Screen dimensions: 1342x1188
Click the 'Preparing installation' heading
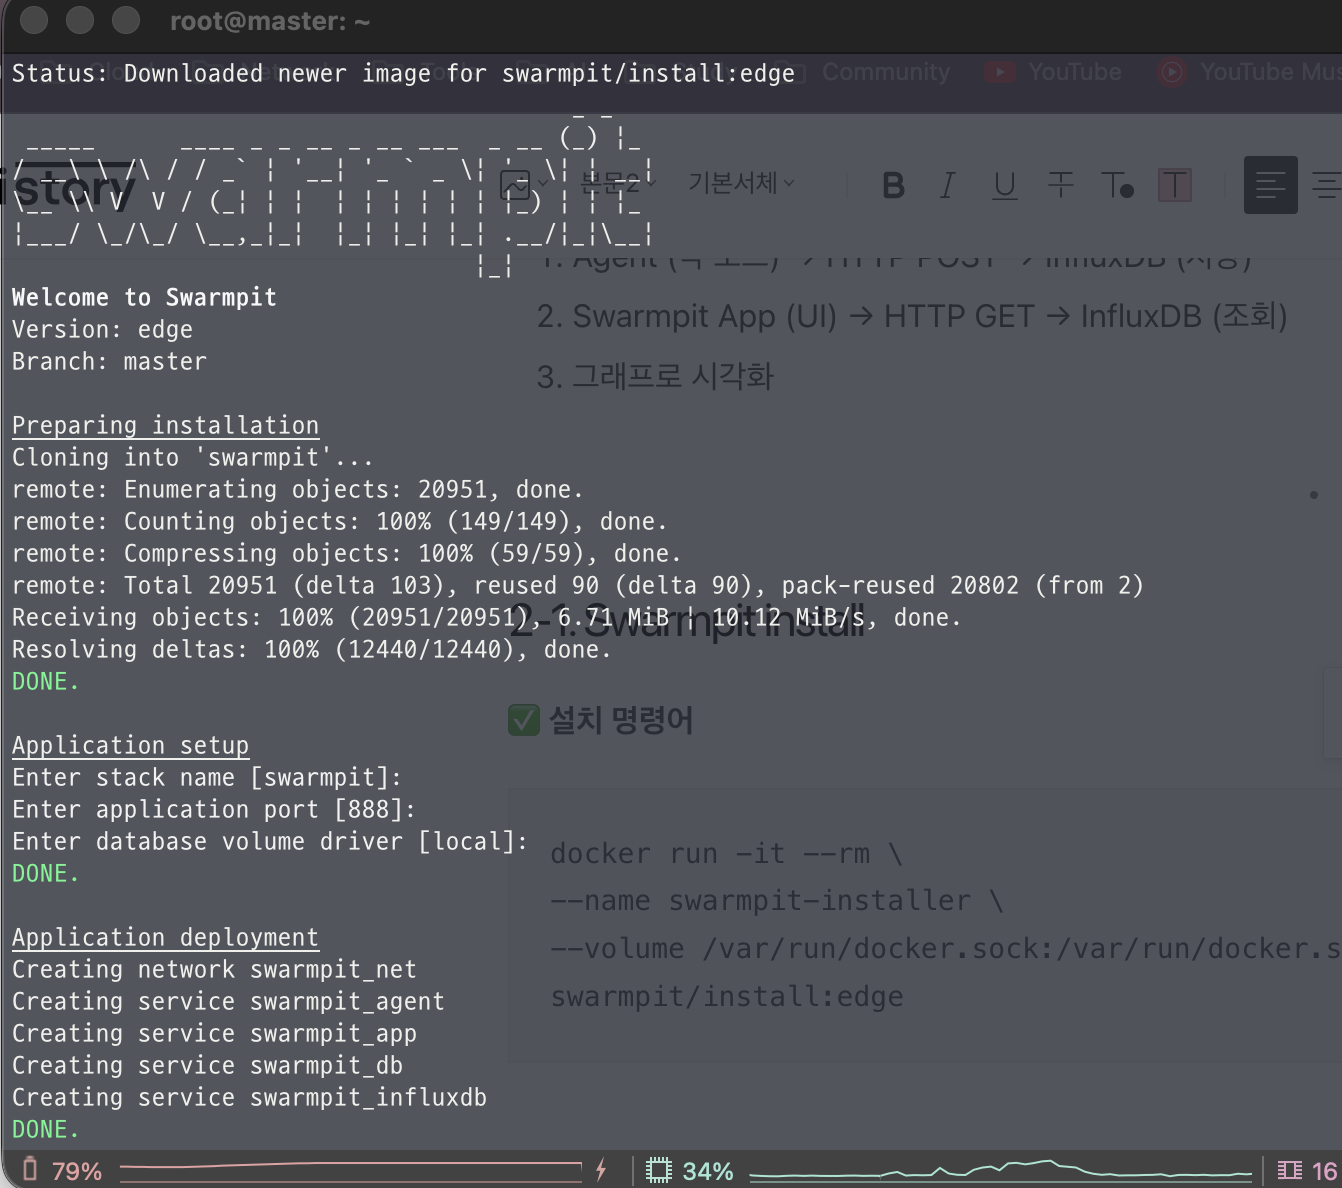pos(165,426)
